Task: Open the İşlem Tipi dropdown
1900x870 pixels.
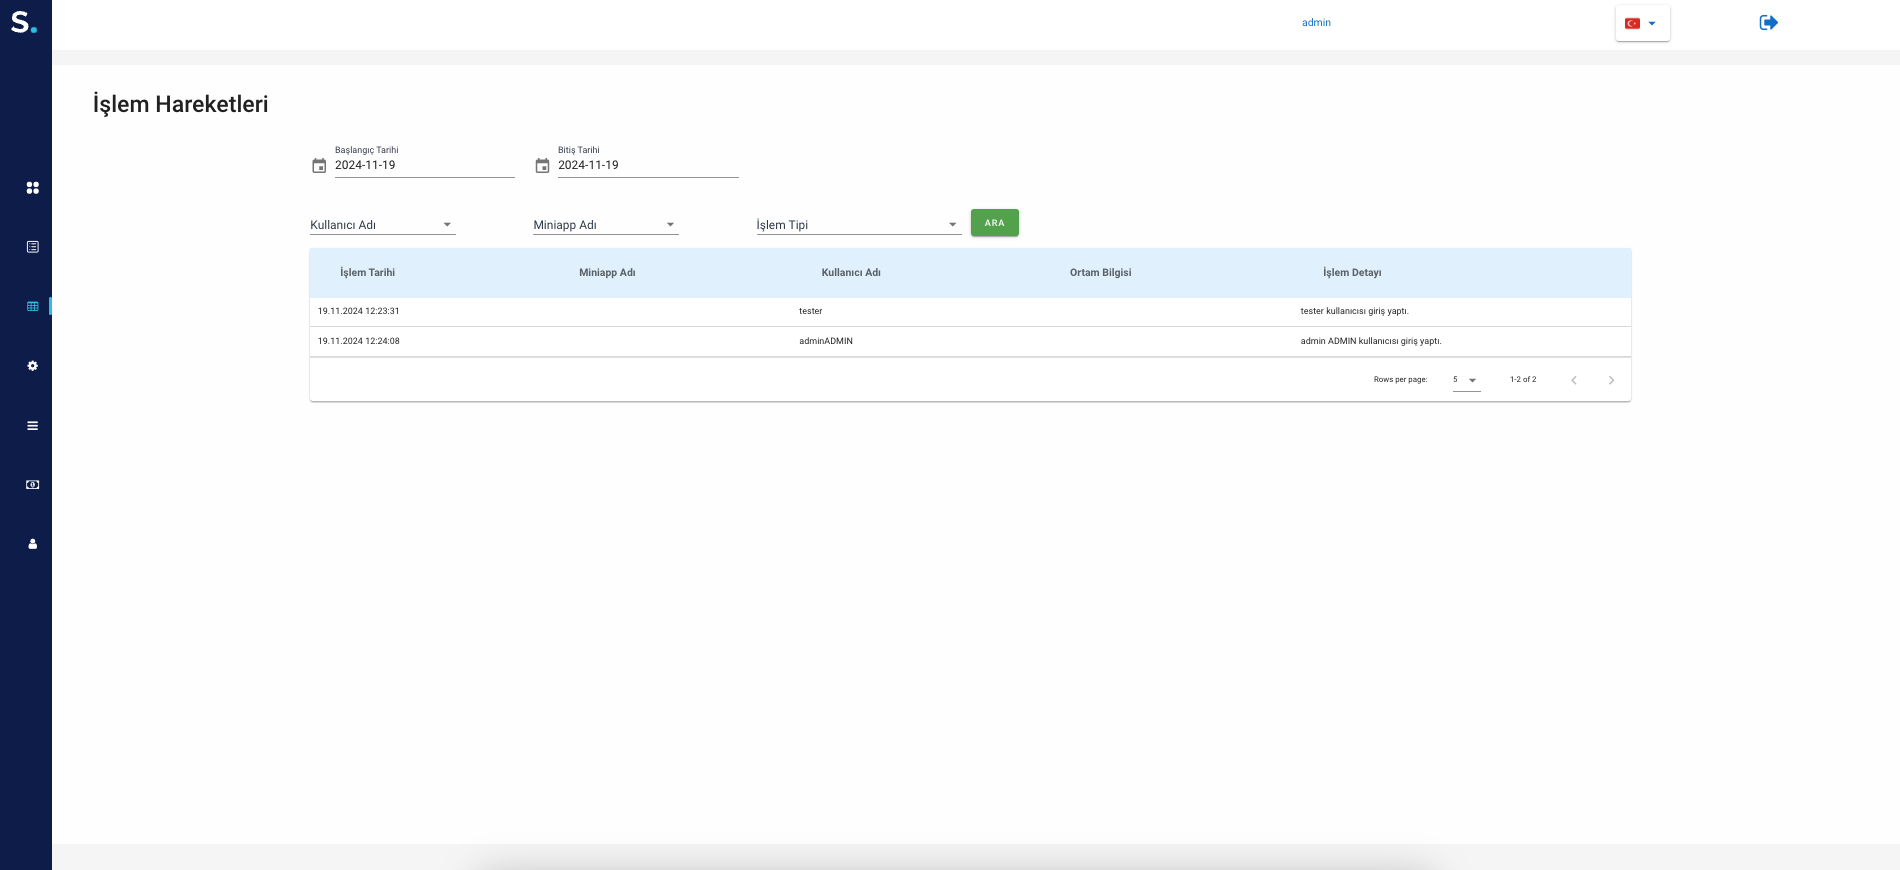Action: pyautogui.click(x=857, y=225)
